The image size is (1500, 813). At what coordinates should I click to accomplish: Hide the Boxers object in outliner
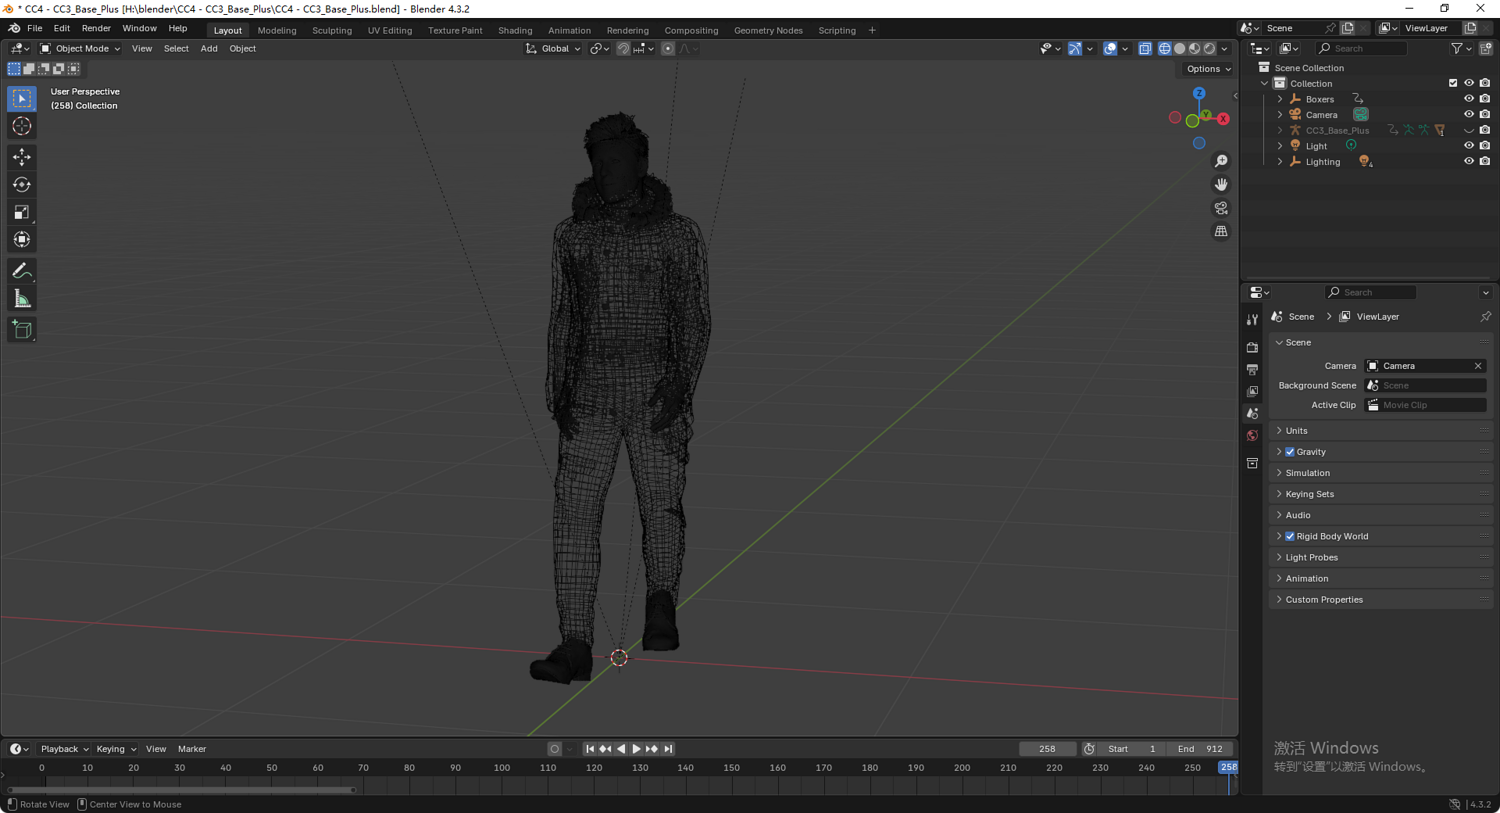tap(1468, 99)
